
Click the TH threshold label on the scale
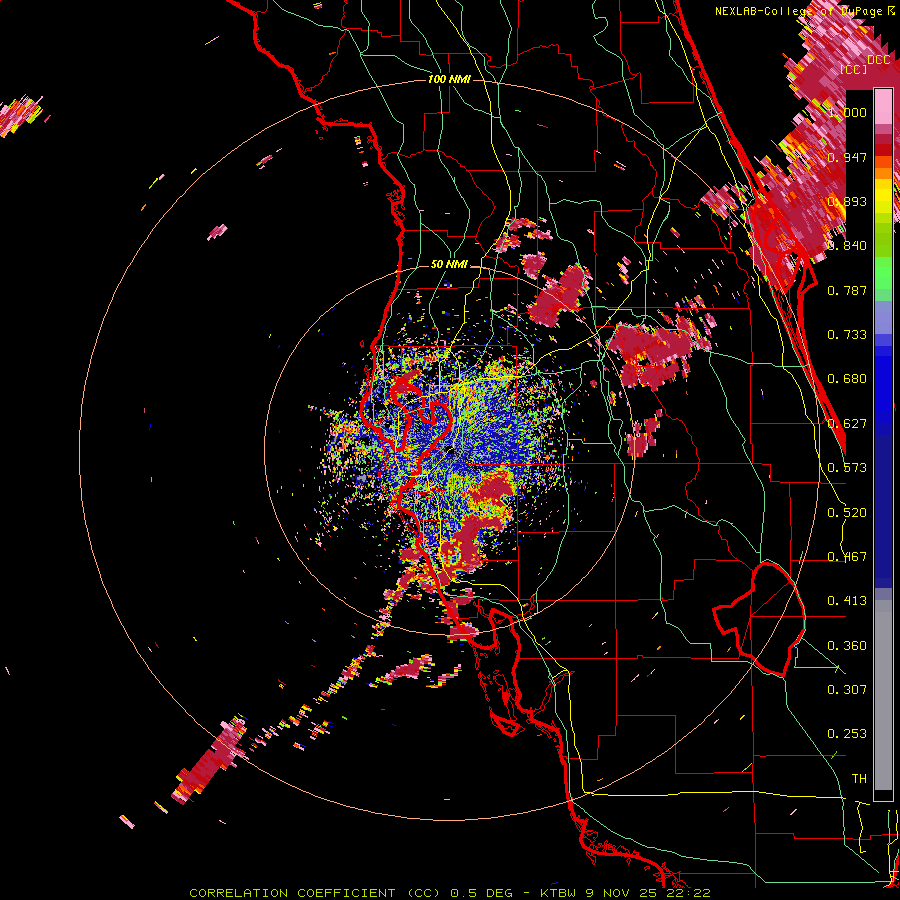click(x=859, y=779)
